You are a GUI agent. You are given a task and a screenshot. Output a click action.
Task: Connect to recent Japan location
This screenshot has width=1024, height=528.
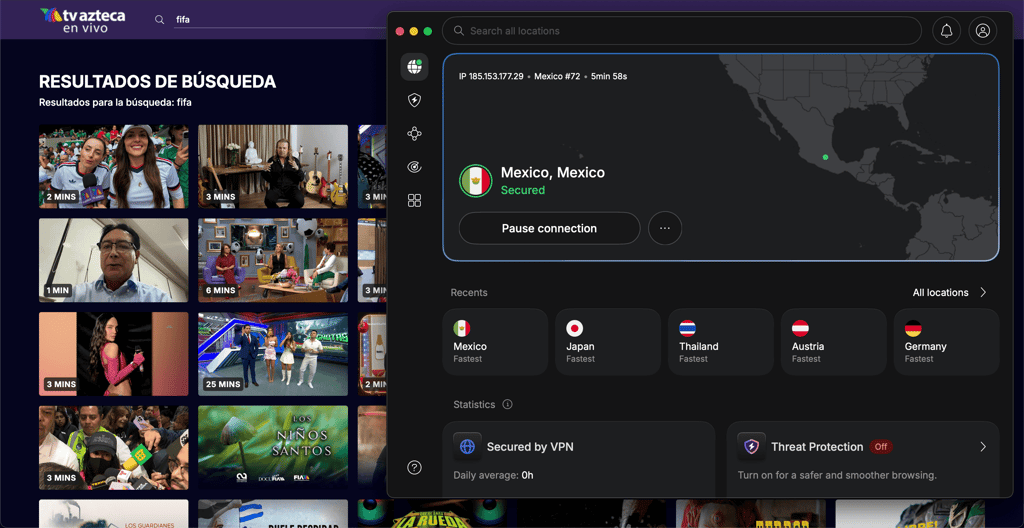point(608,342)
